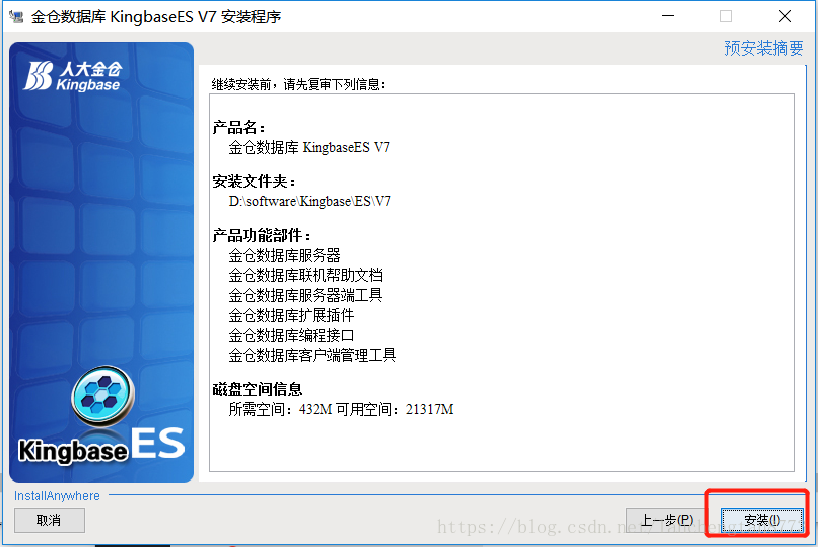Click the installer icon in the title bar

click(16, 16)
